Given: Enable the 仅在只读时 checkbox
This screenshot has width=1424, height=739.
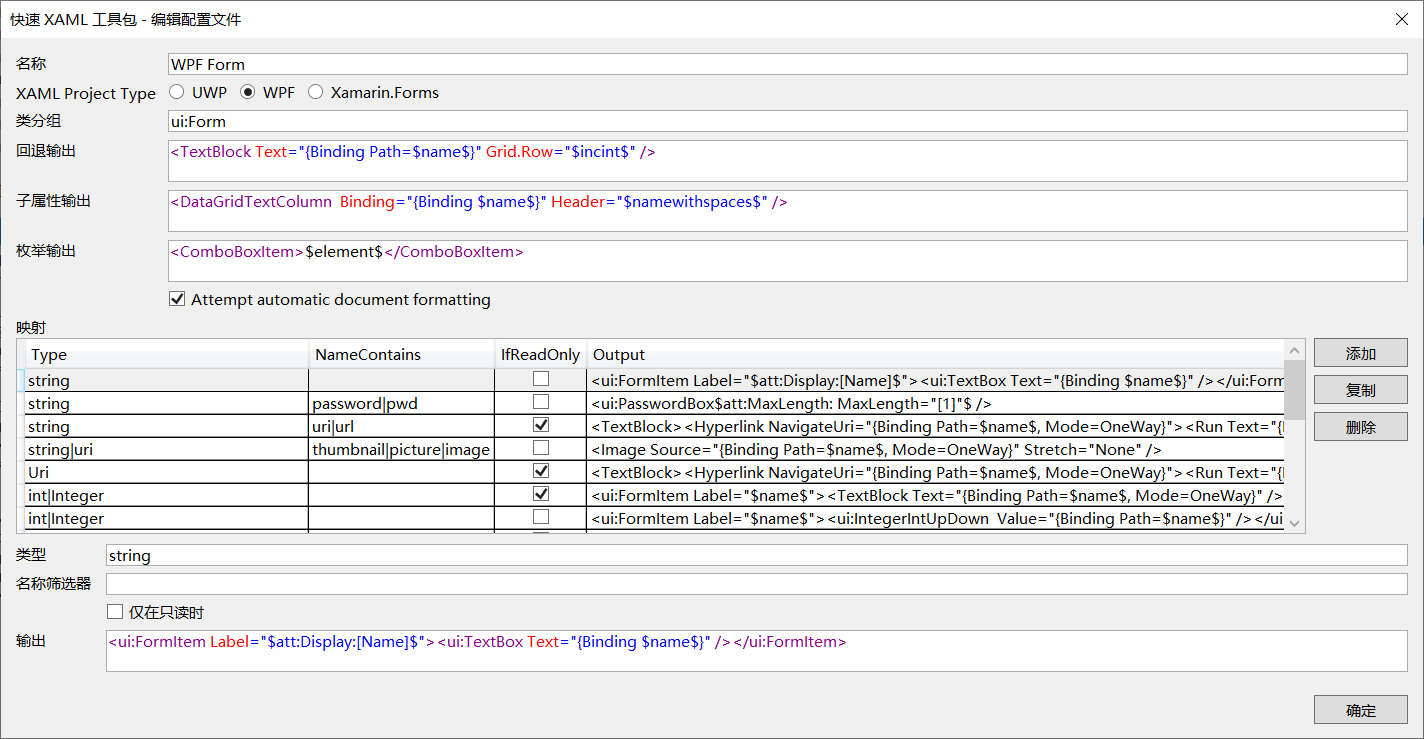Looking at the screenshot, I should click(115, 611).
